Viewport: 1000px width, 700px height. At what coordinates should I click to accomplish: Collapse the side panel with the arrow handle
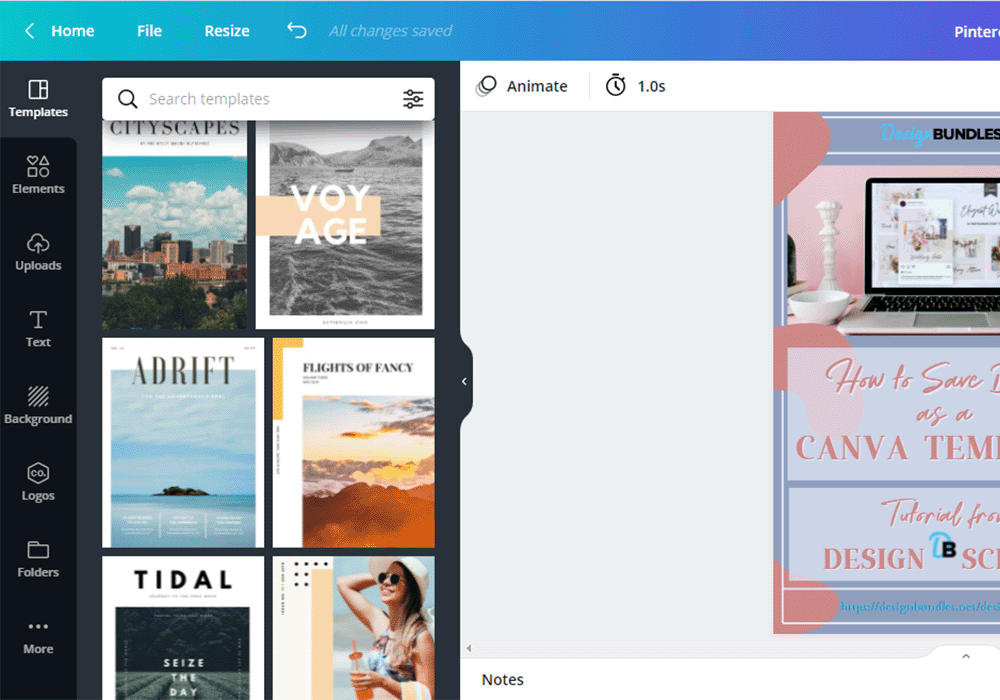point(465,381)
